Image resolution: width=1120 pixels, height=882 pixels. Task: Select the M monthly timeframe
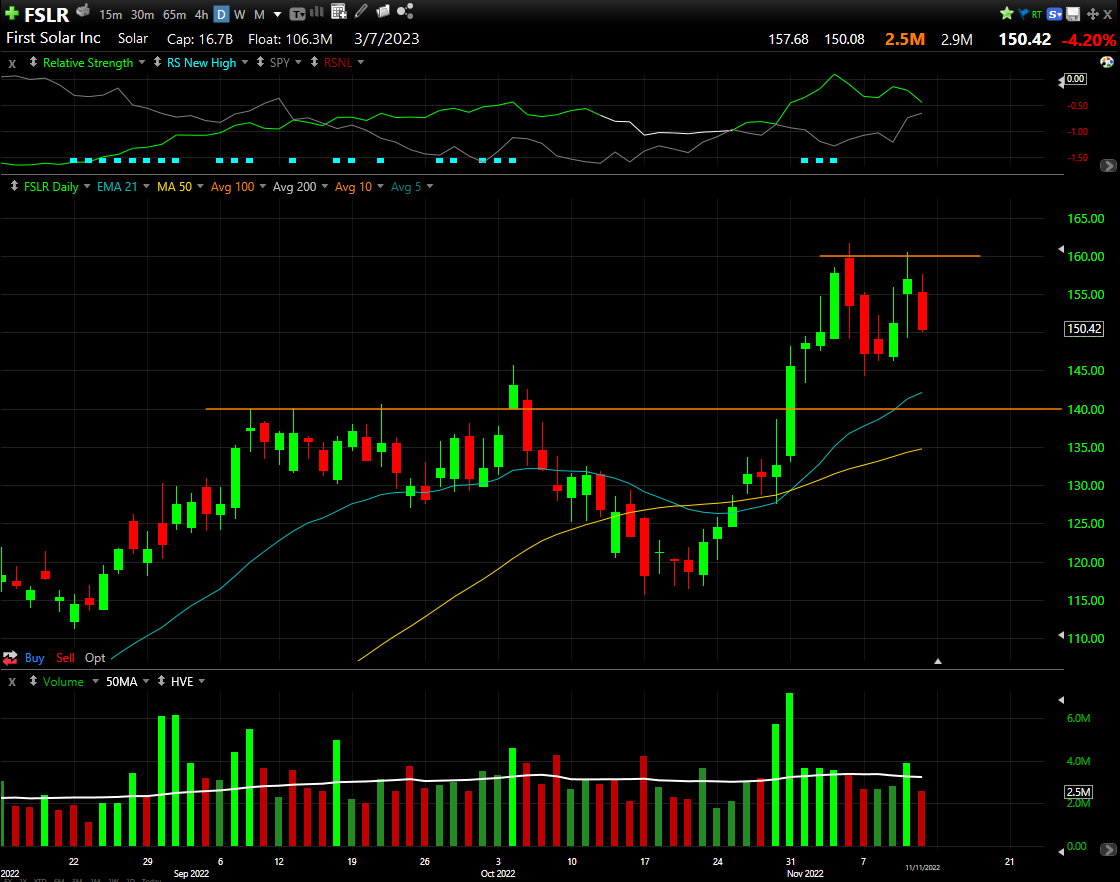[x=259, y=14]
